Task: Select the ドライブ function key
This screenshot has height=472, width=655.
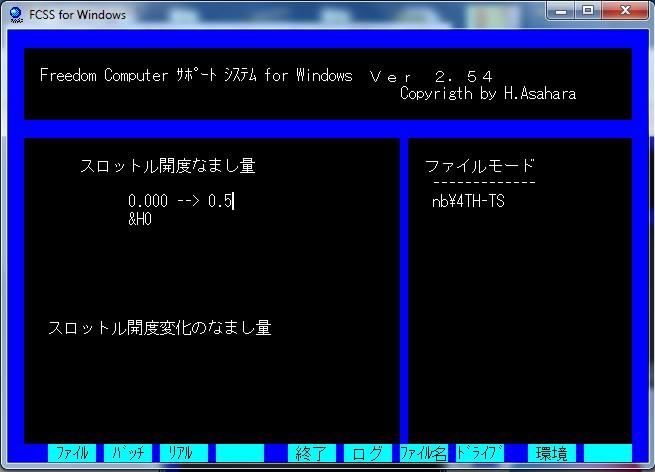Action: pos(480,453)
